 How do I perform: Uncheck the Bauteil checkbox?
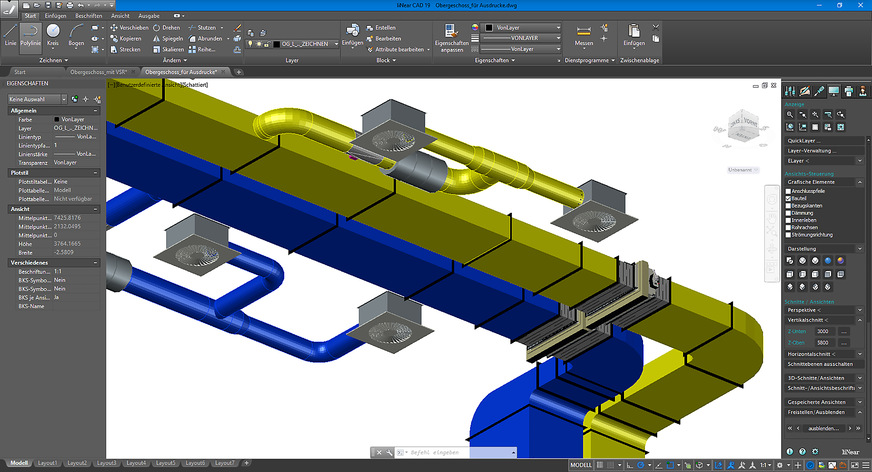[x=788, y=198]
